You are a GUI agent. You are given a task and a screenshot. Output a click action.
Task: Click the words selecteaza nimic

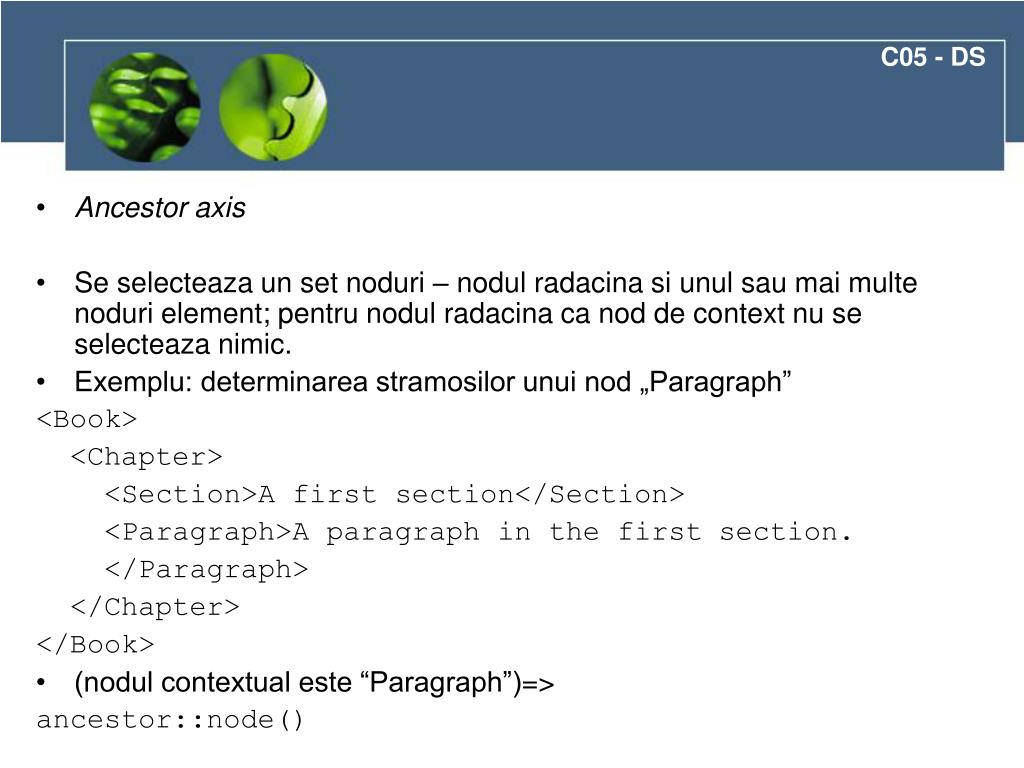tap(183, 345)
